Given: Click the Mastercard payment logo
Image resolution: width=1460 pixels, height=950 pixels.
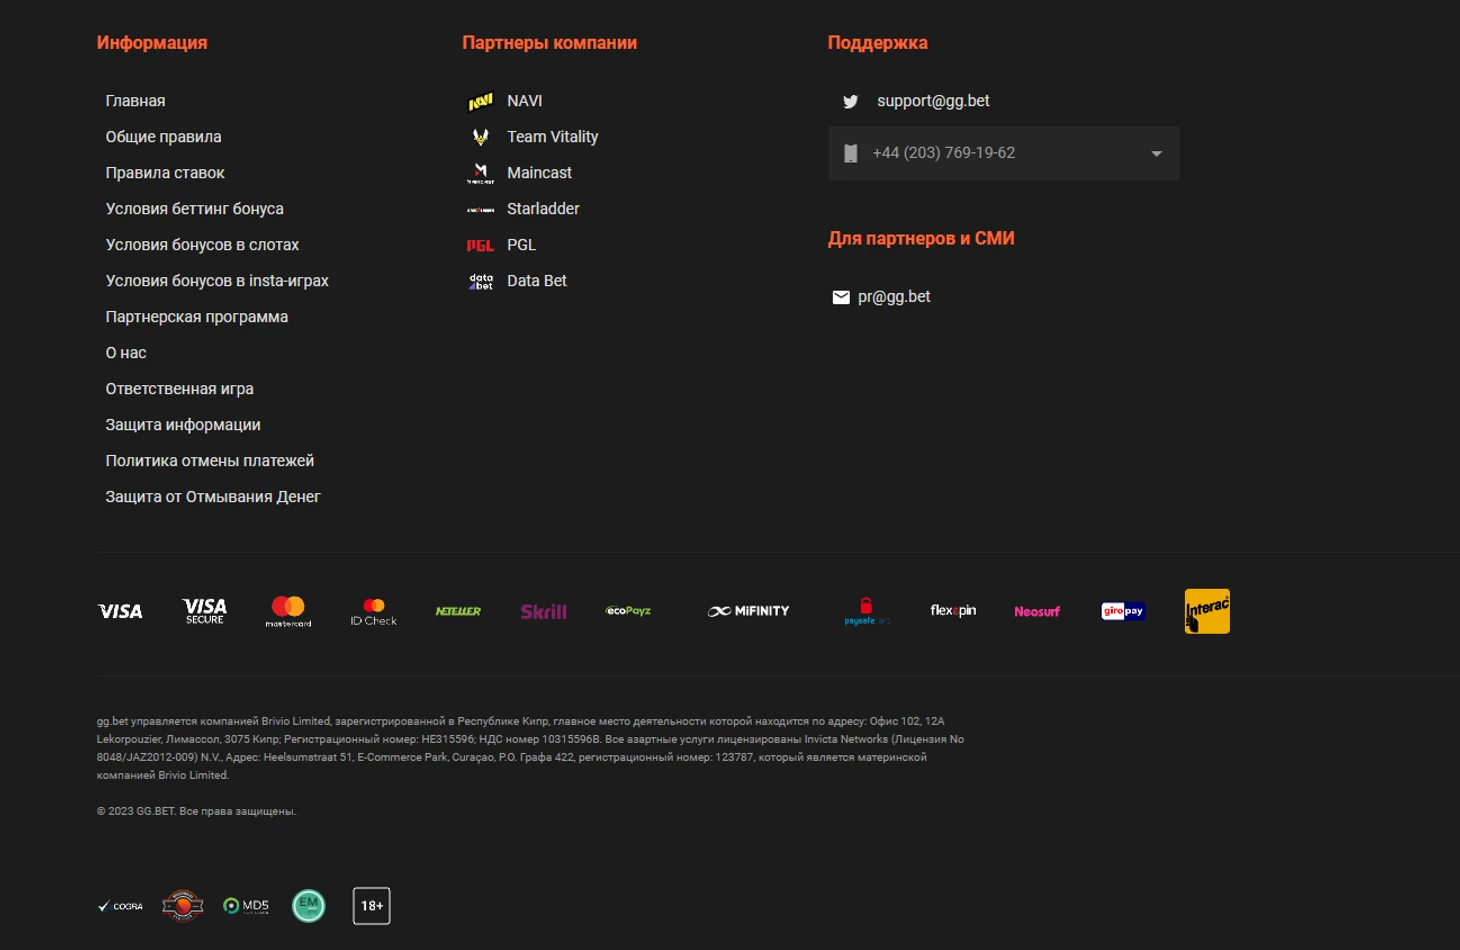Looking at the screenshot, I should pyautogui.click(x=288, y=611).
